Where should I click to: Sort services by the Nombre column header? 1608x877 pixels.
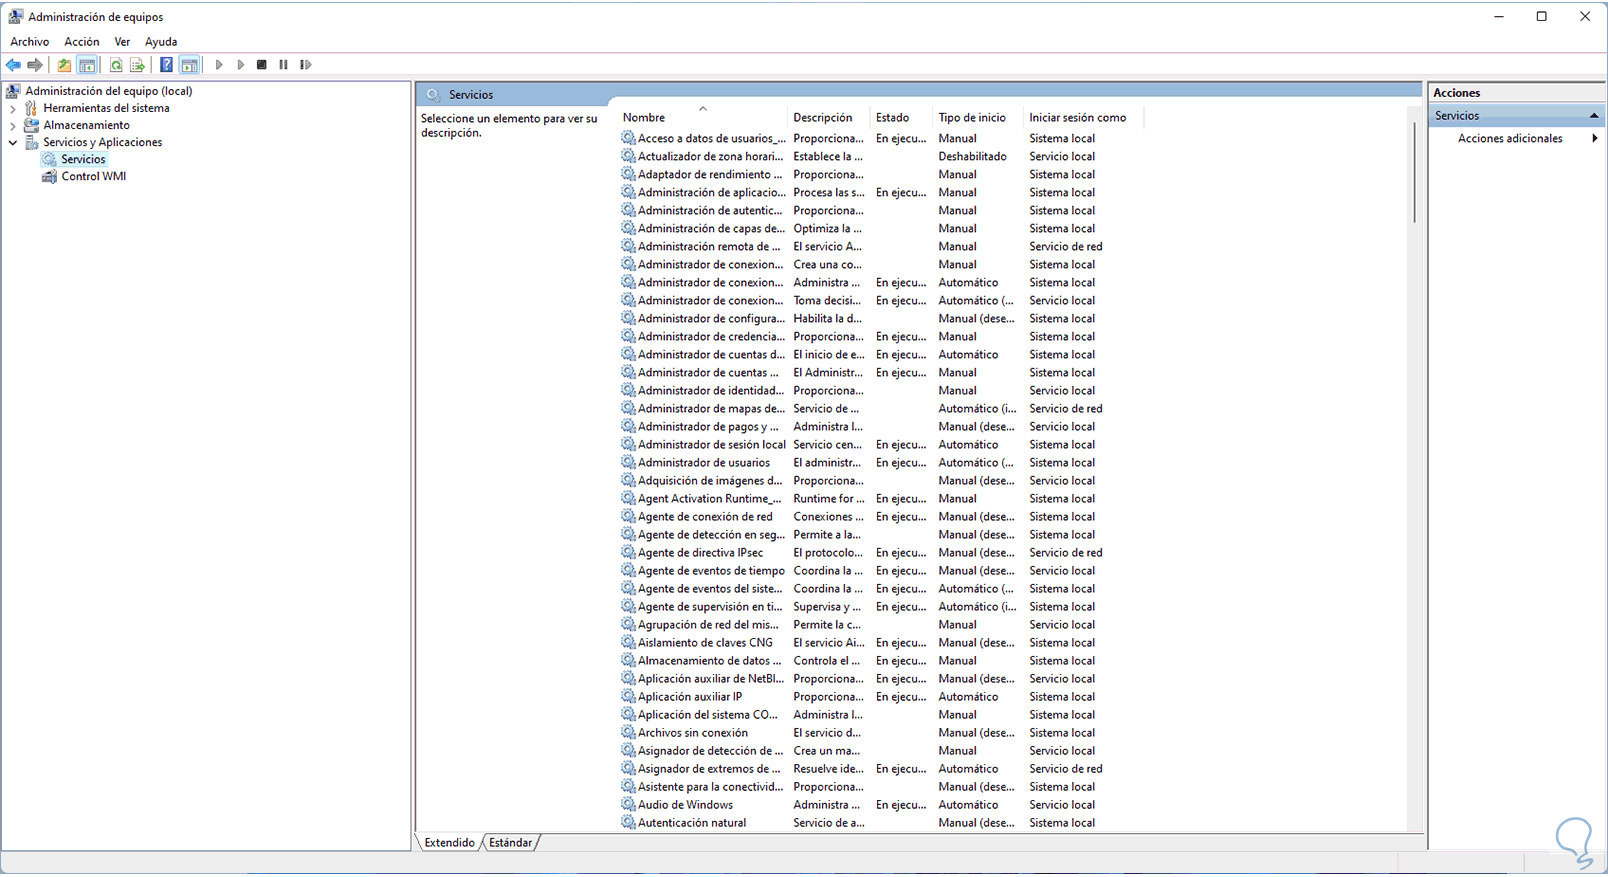[x=702, y=118]
